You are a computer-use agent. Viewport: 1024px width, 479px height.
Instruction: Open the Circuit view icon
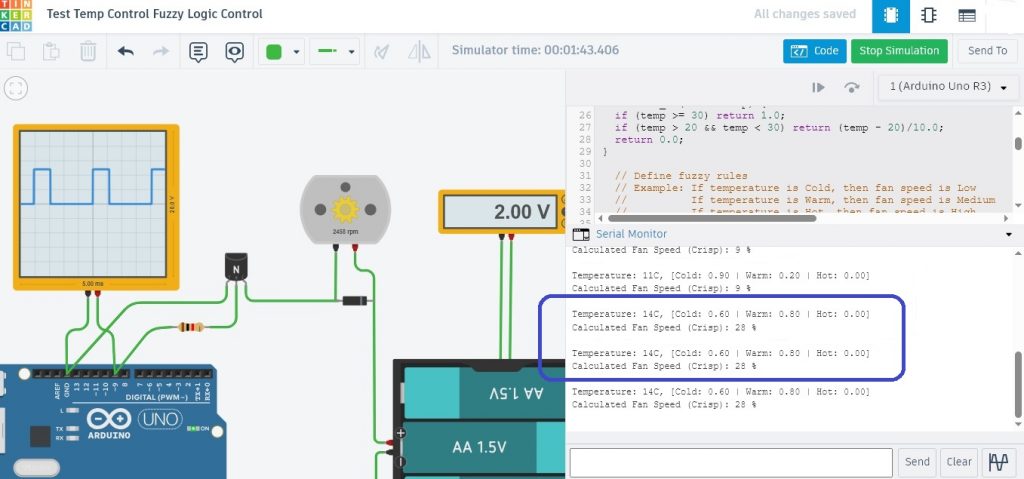(x=891, y=16)
